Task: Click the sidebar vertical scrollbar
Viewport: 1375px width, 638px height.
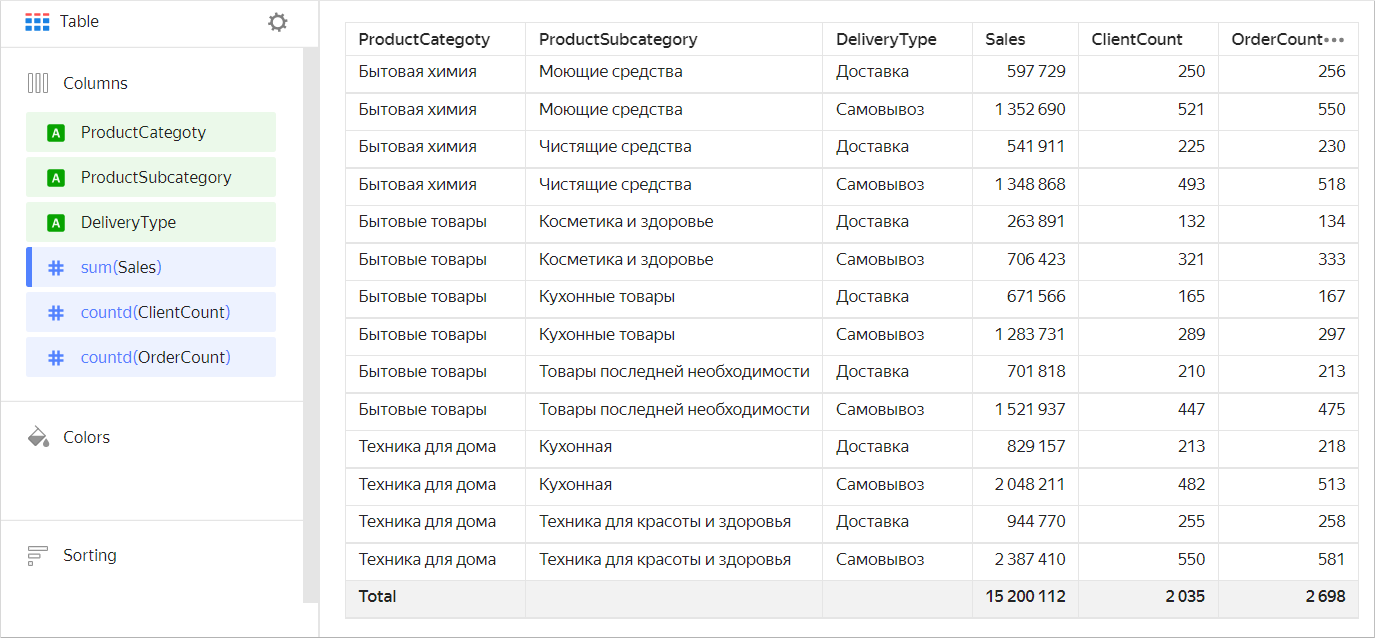Action: click(x=310, y=320)
